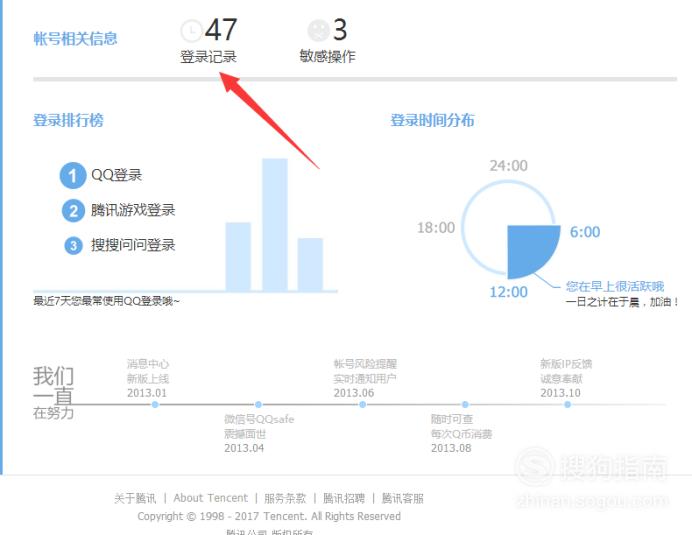The height and width of the screenshot is (535, 692).
Task: Click the 6:00 clock label
Action: click(585, 232)
